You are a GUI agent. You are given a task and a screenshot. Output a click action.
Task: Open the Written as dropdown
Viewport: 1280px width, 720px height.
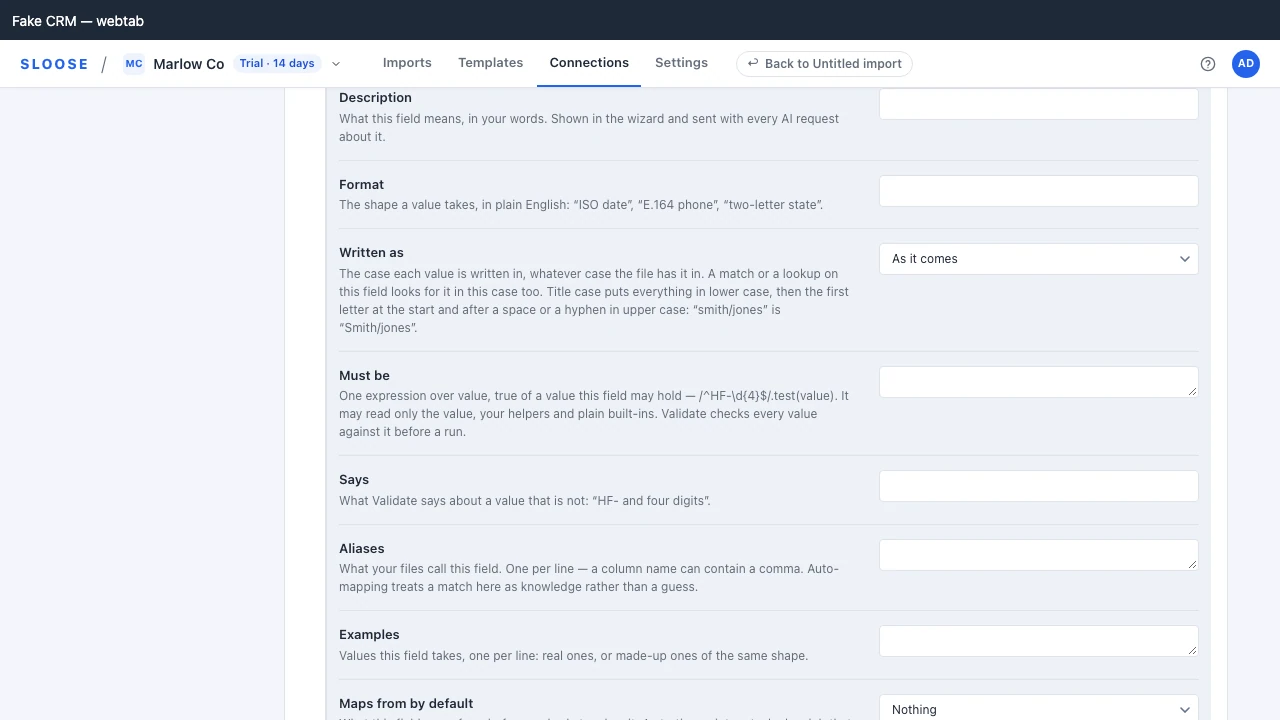pyautogui.click(x=1039, y=259)
